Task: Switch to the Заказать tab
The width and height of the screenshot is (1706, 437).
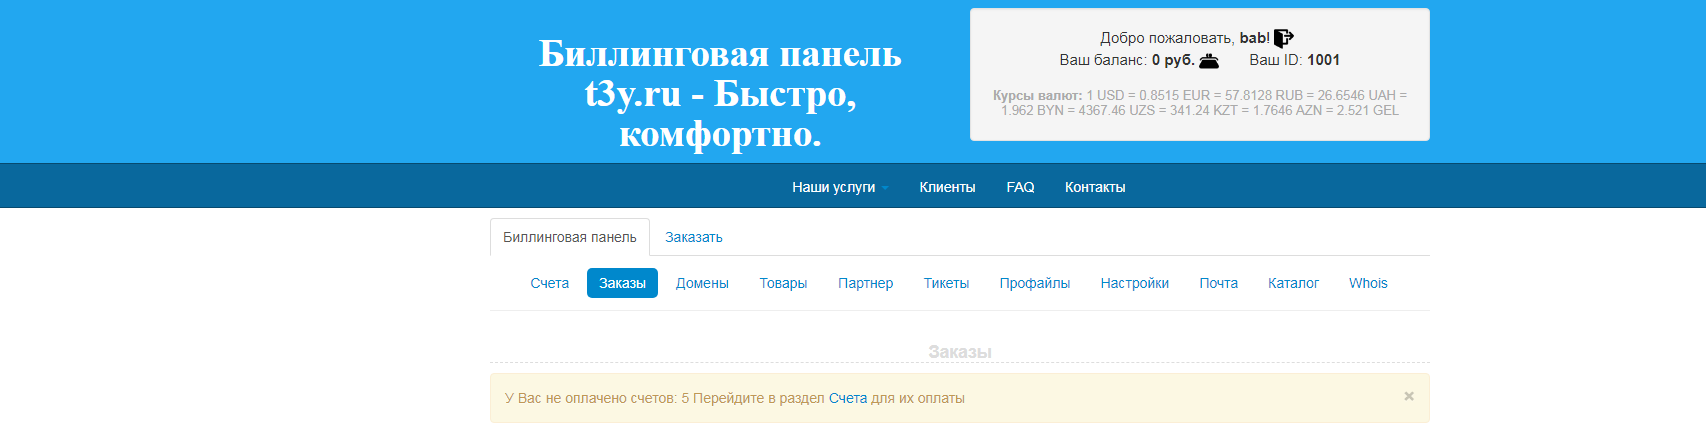Action: click(x=693, y=237)
